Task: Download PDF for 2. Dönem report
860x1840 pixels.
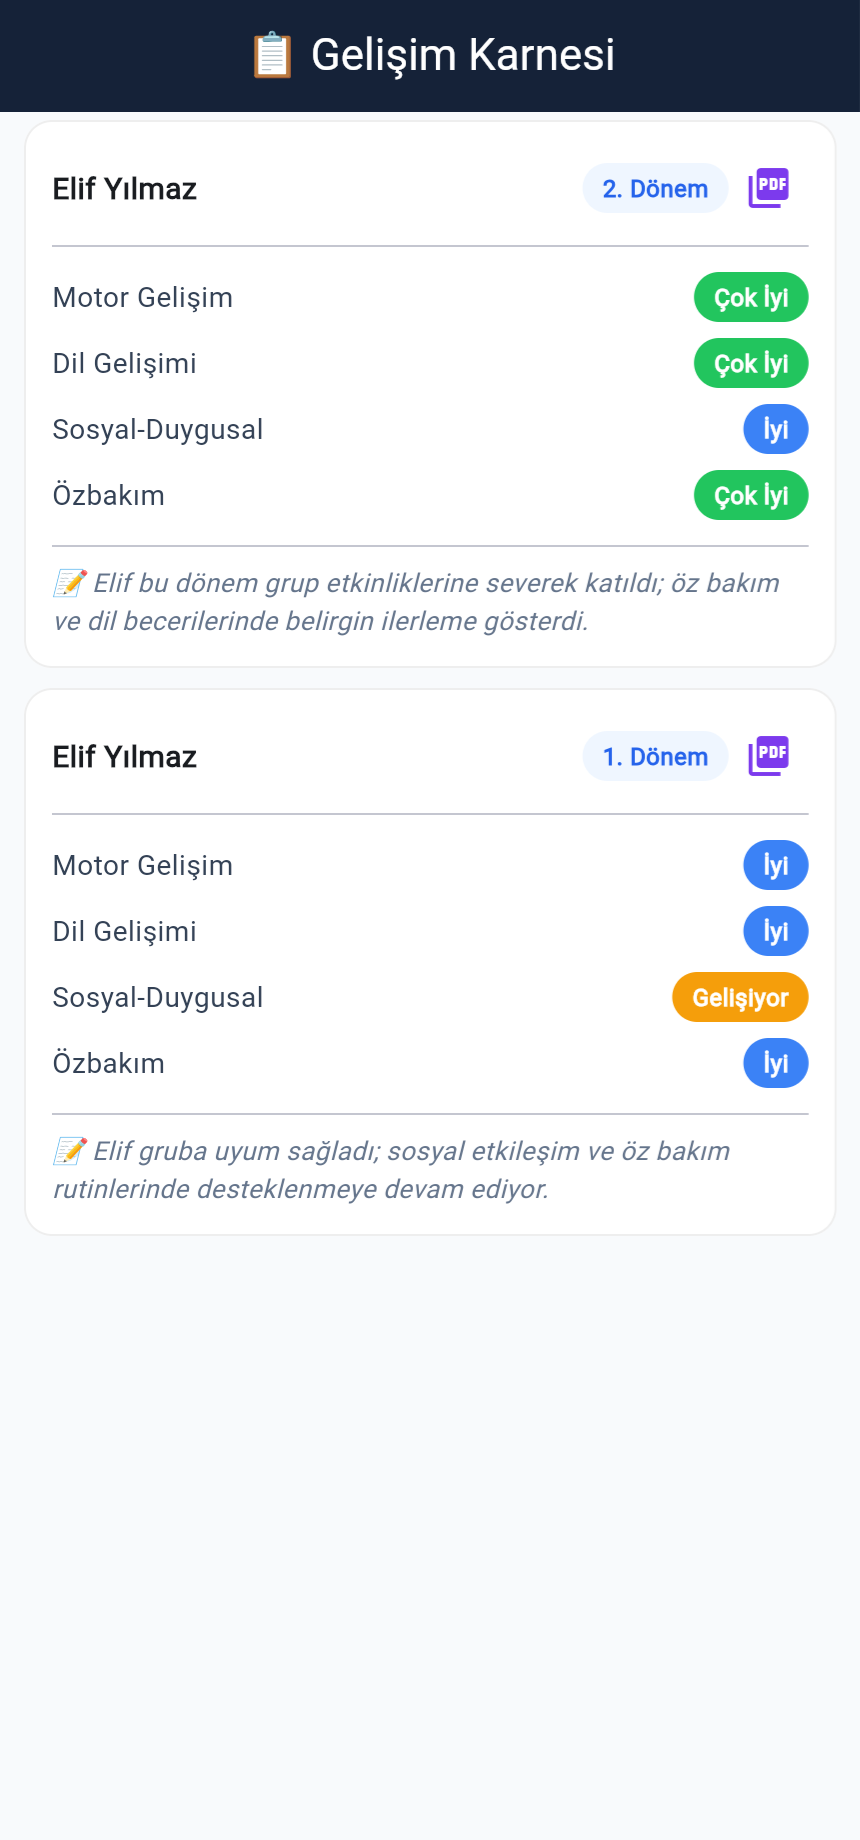Action: tap(768, 188)
